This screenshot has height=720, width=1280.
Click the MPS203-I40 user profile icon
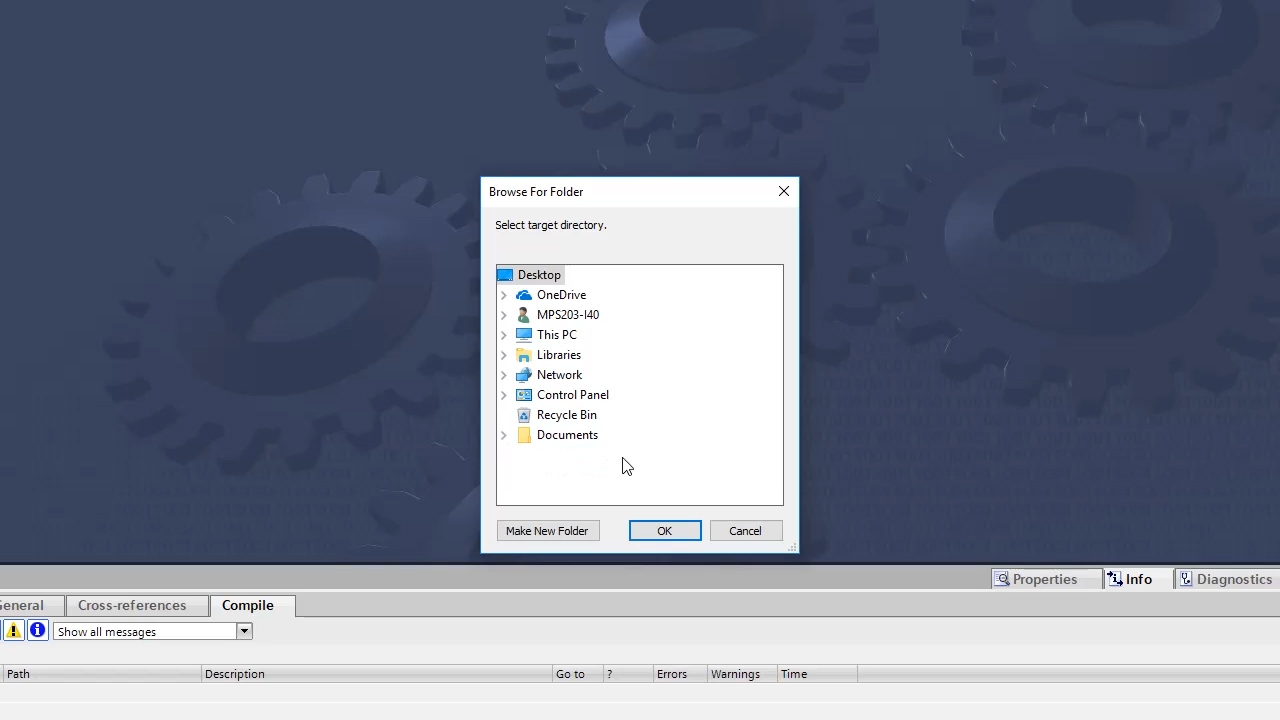click(x=524, y=315)
